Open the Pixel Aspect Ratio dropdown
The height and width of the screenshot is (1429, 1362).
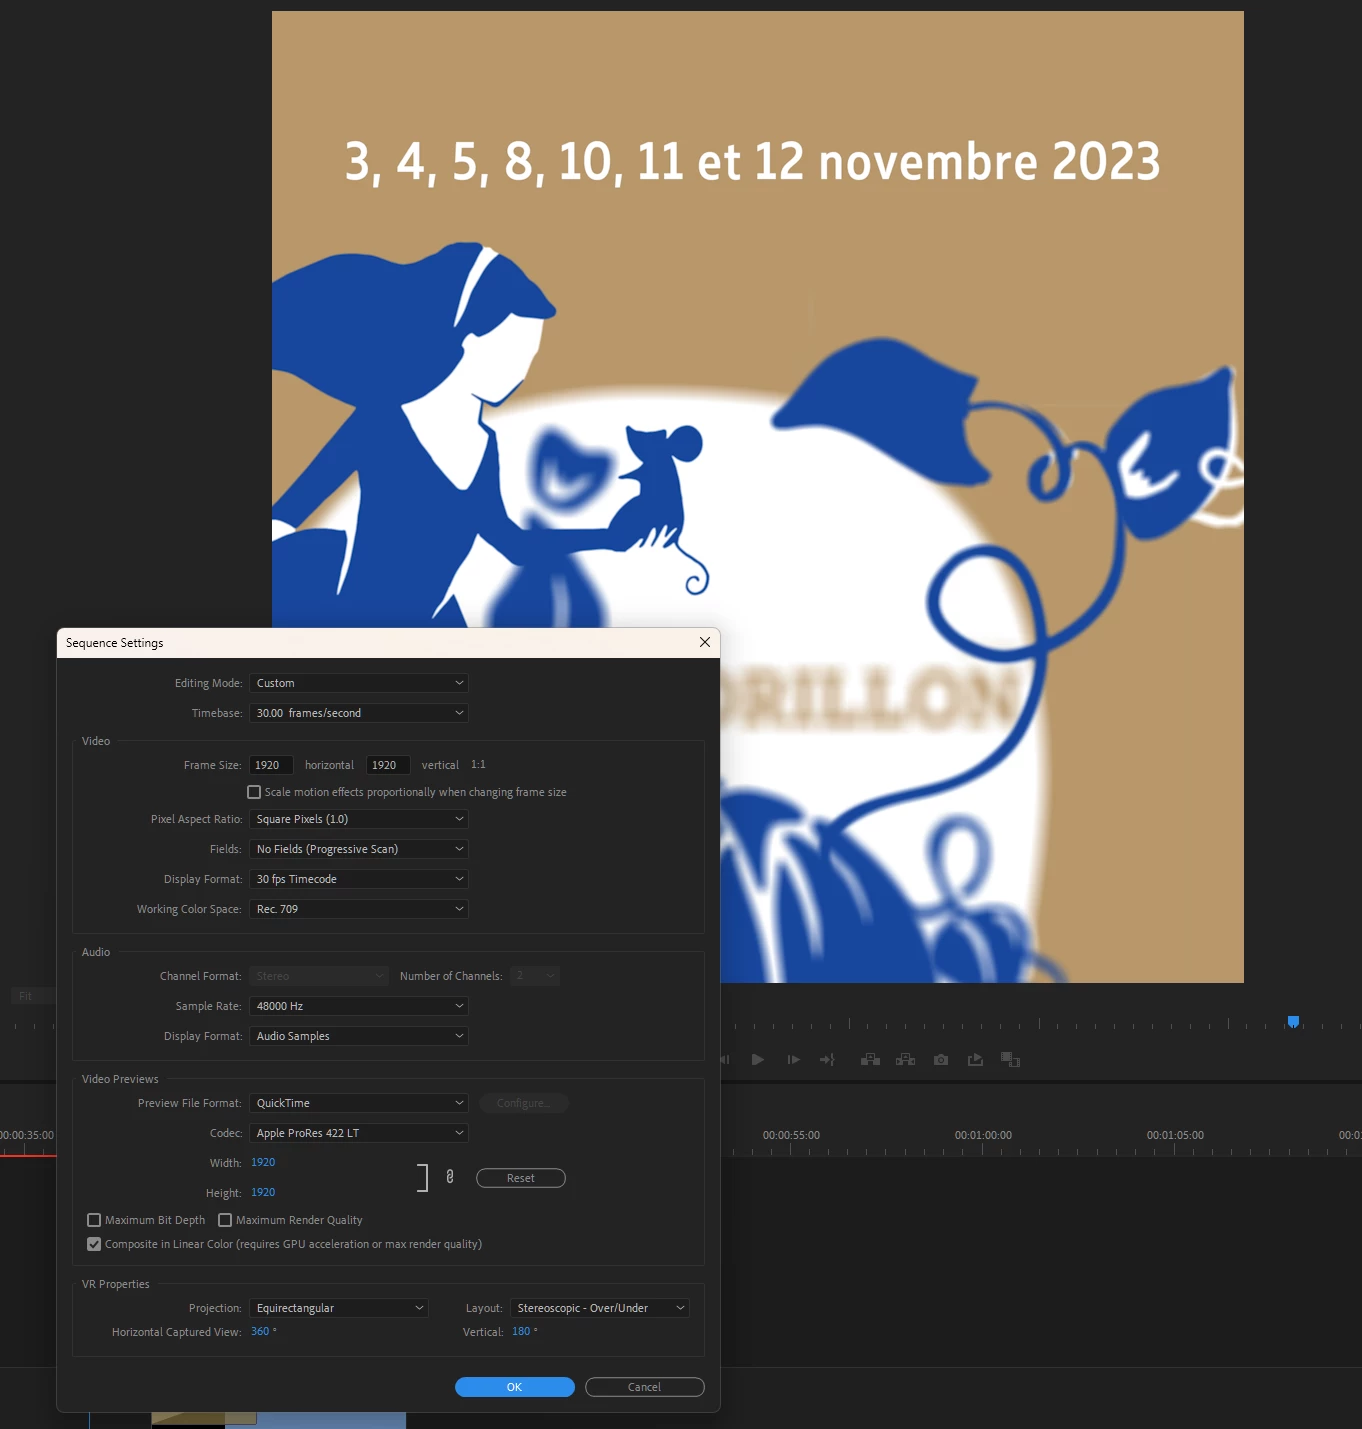point(359,819)
